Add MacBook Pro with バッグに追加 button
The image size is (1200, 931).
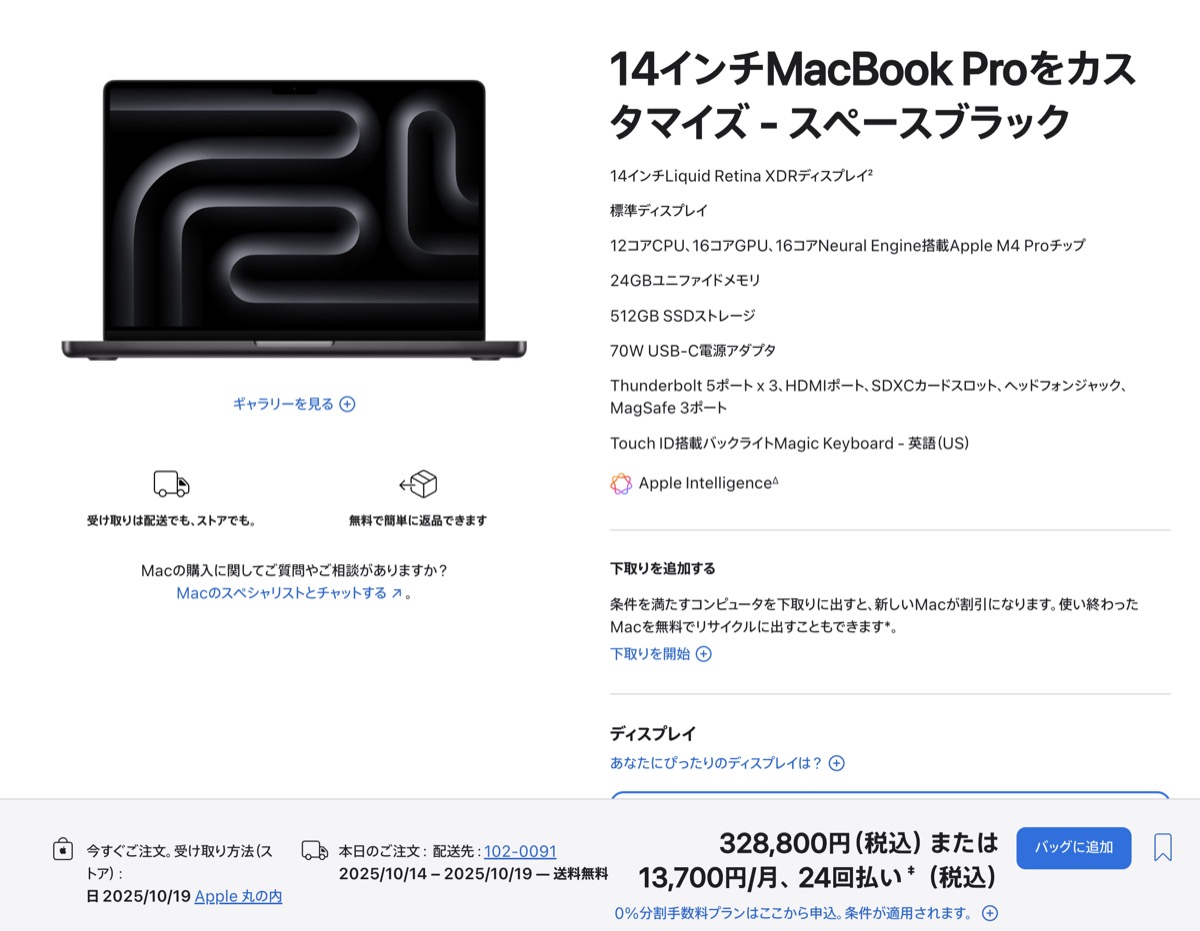pyautogui.click(x=1074, y=848)
